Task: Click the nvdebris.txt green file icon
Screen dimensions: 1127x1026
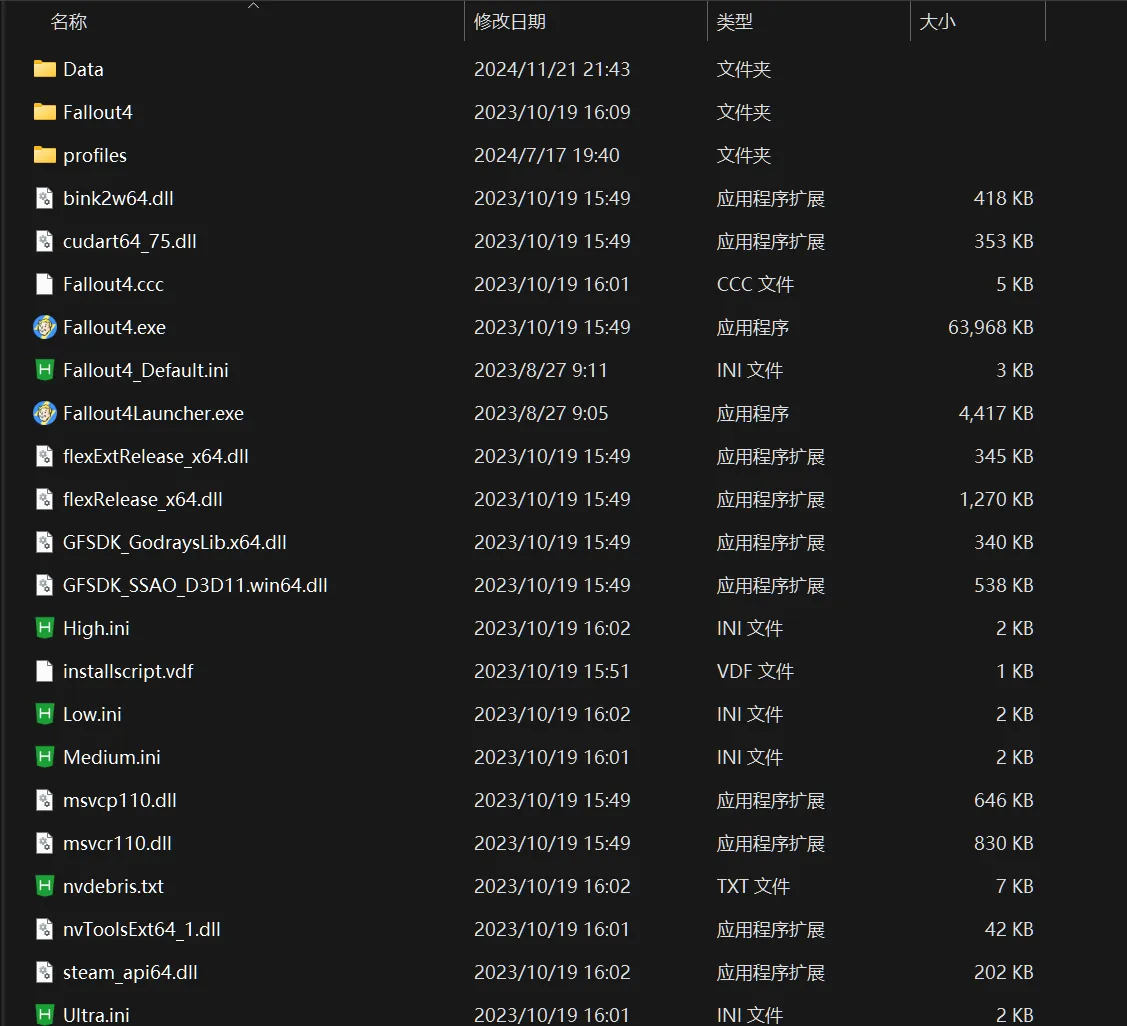Action: pyautogui.click(x=45, y=886)
